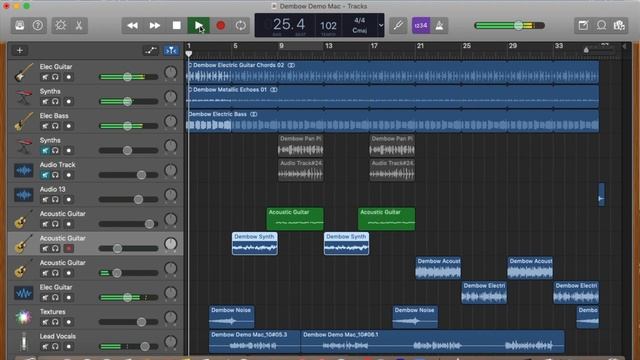This screenshot has width=640, height=360.
Task: Toggle the Catch playhead button
Action: [171, 51]
